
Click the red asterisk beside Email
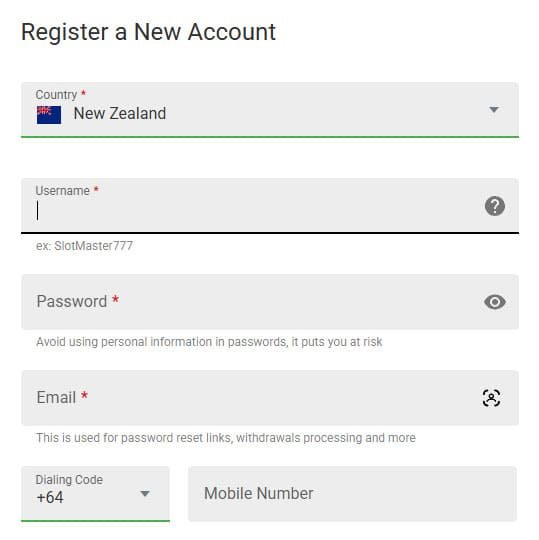point(84,395)
